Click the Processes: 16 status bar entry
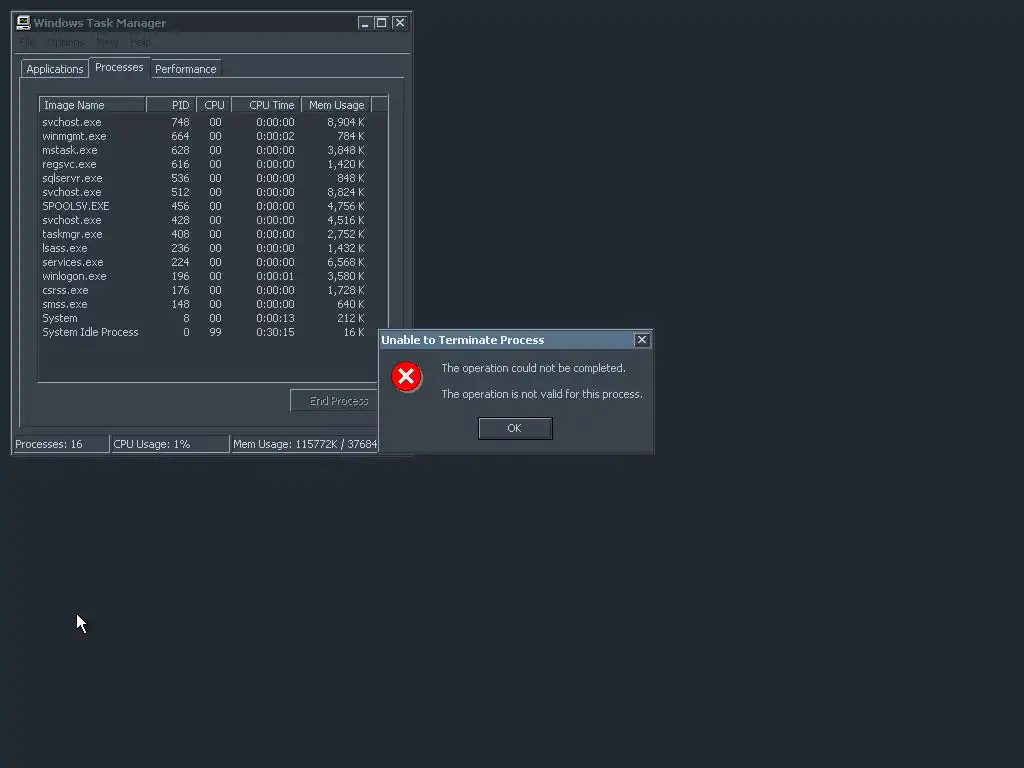Image resolution: width=1024 pixels, height=768 pixels. pos(61,444)
